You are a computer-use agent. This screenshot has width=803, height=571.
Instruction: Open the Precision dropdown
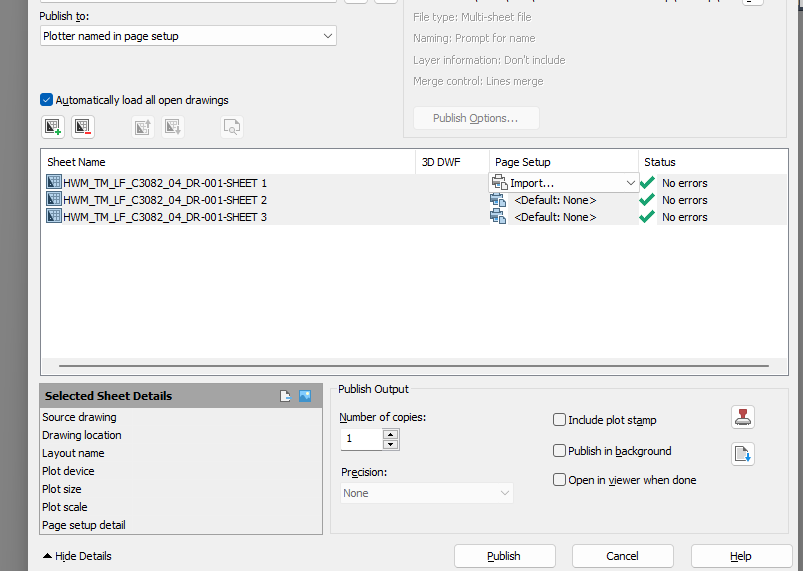pos(427,493)
